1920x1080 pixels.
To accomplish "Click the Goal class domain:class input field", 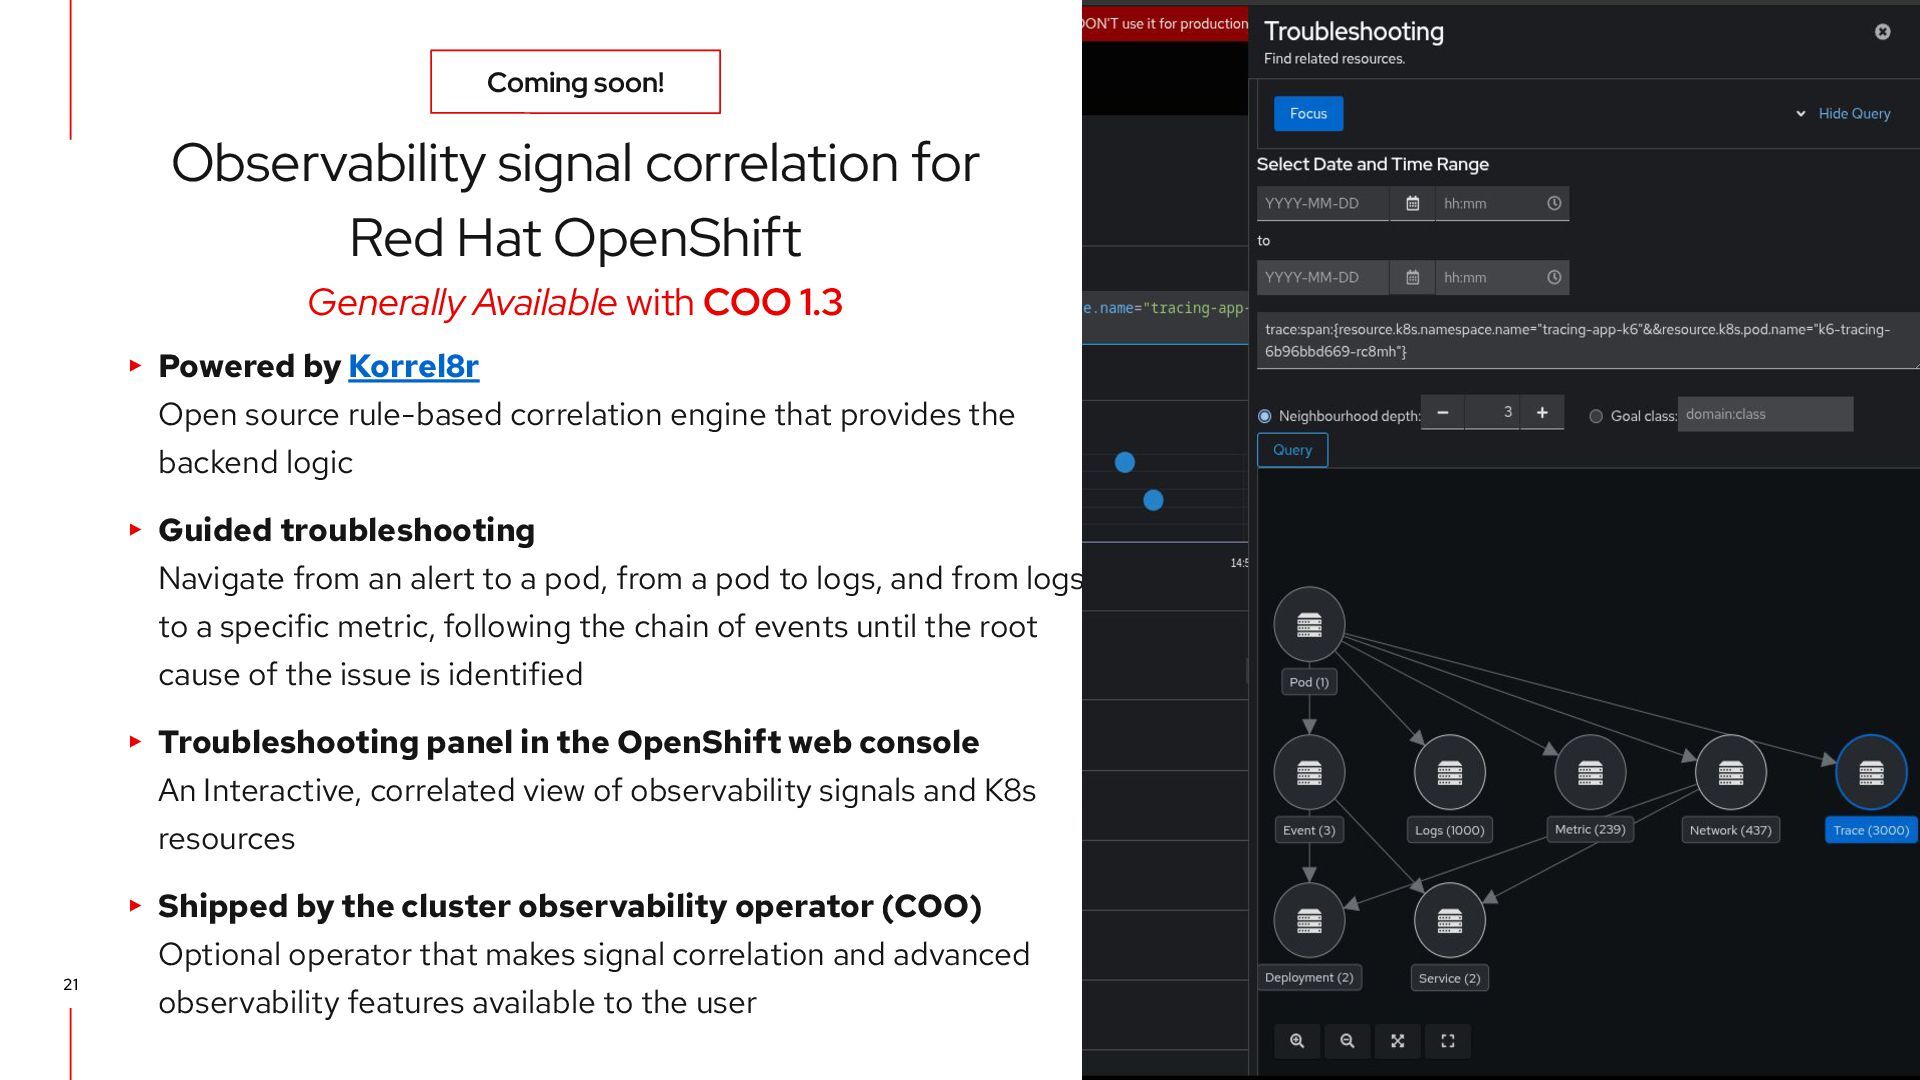I will coord(1765,414).
